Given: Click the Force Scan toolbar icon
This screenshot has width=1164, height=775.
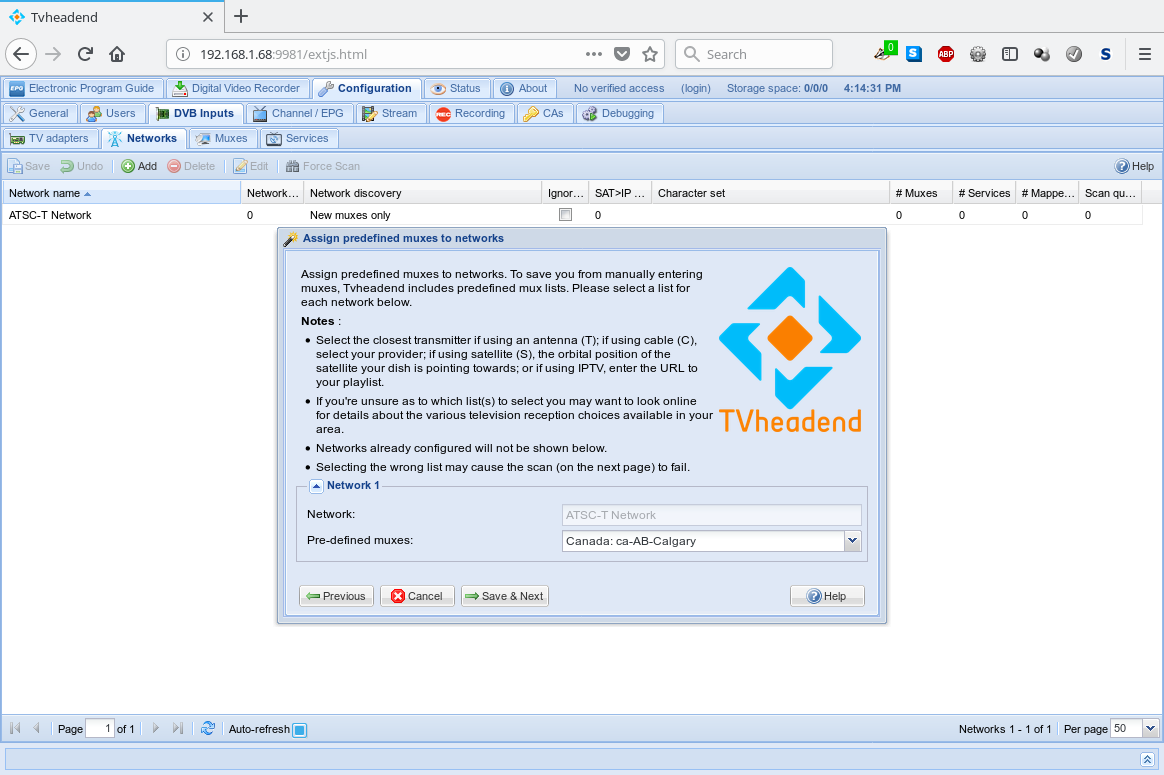Looking at the screenshot, I should point(293,166).
